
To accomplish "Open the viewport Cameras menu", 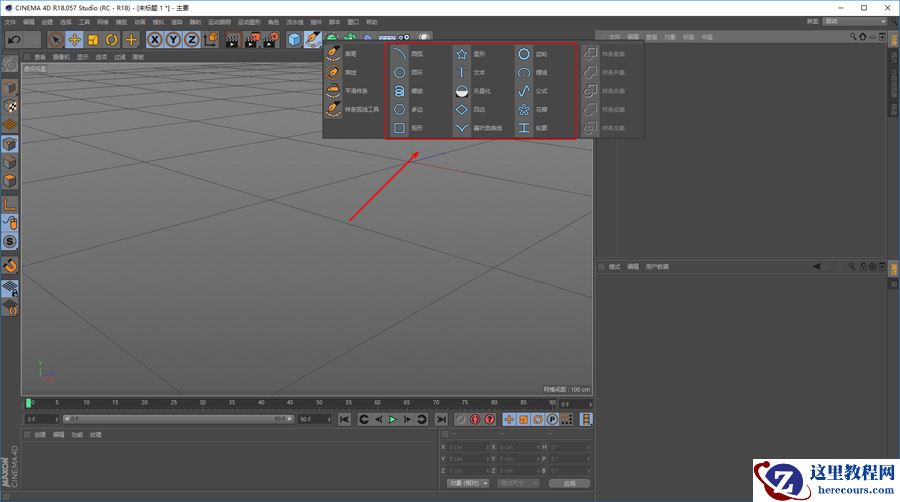I will click(x=61, y=57).
